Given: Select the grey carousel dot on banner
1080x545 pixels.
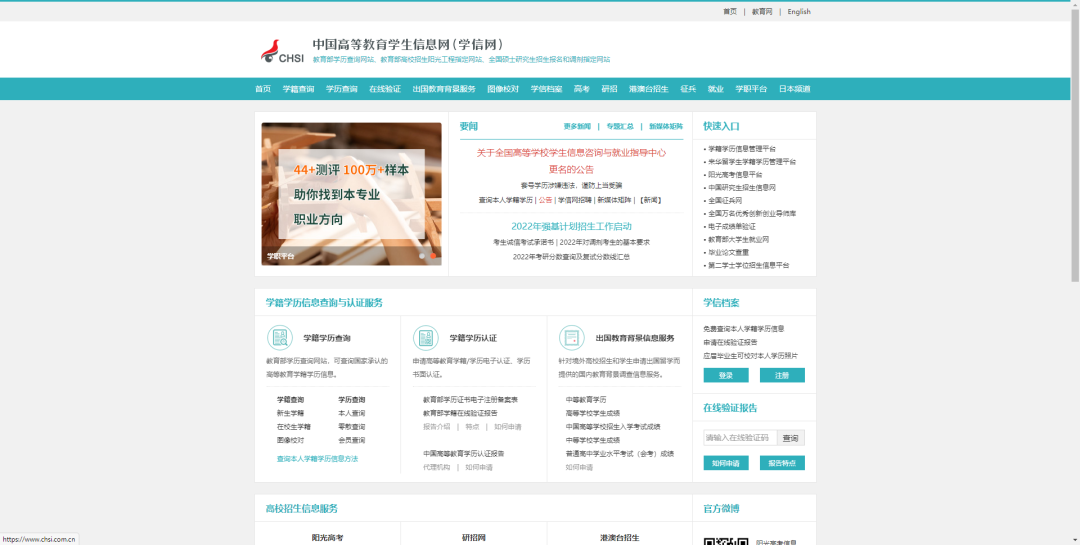Looking at the screenshot, I should (x=422, y=256).
